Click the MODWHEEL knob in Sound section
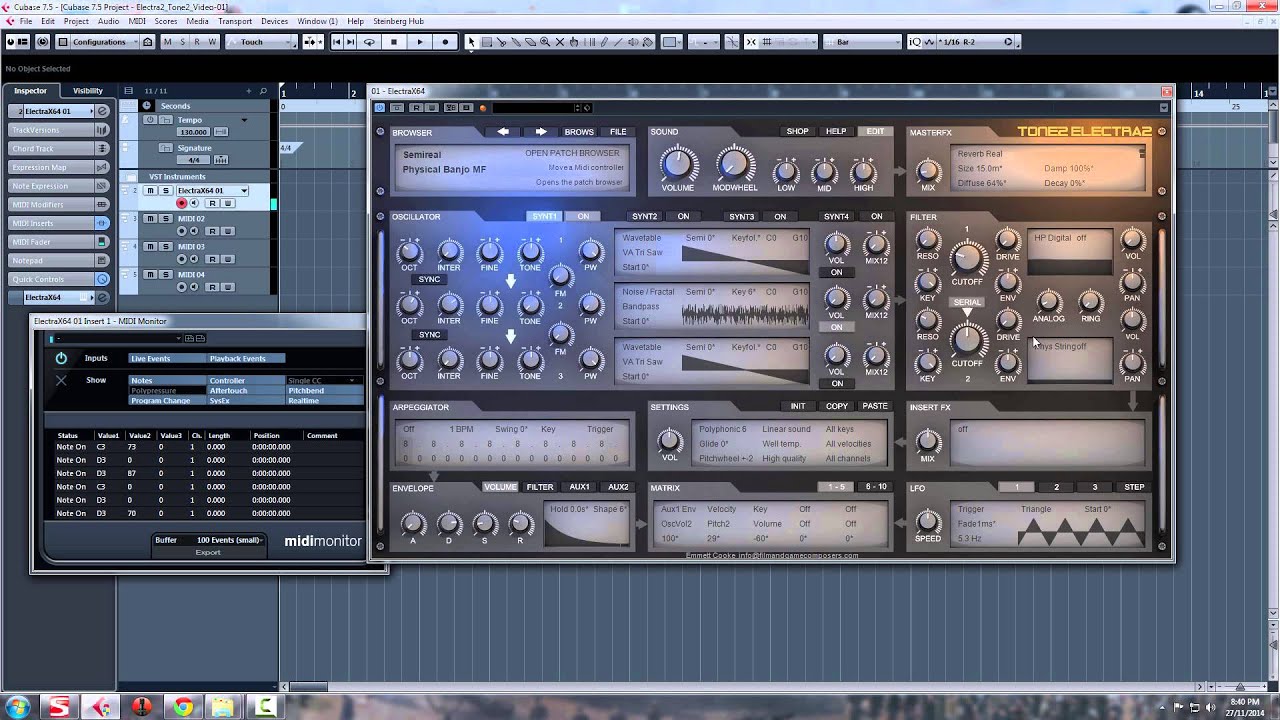Viewport: 1280px width, 720px height. click(735, 165)
